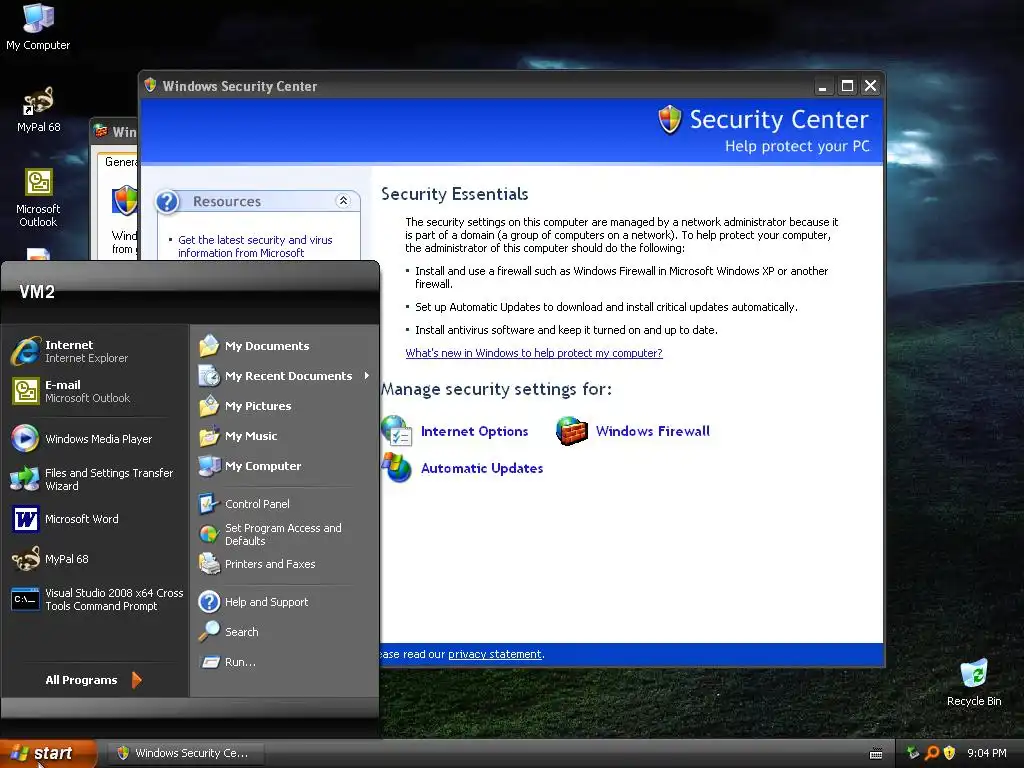The image size is (1024, 768).
Task: Click Manage security settings for heading
Action: pos(496,389)
